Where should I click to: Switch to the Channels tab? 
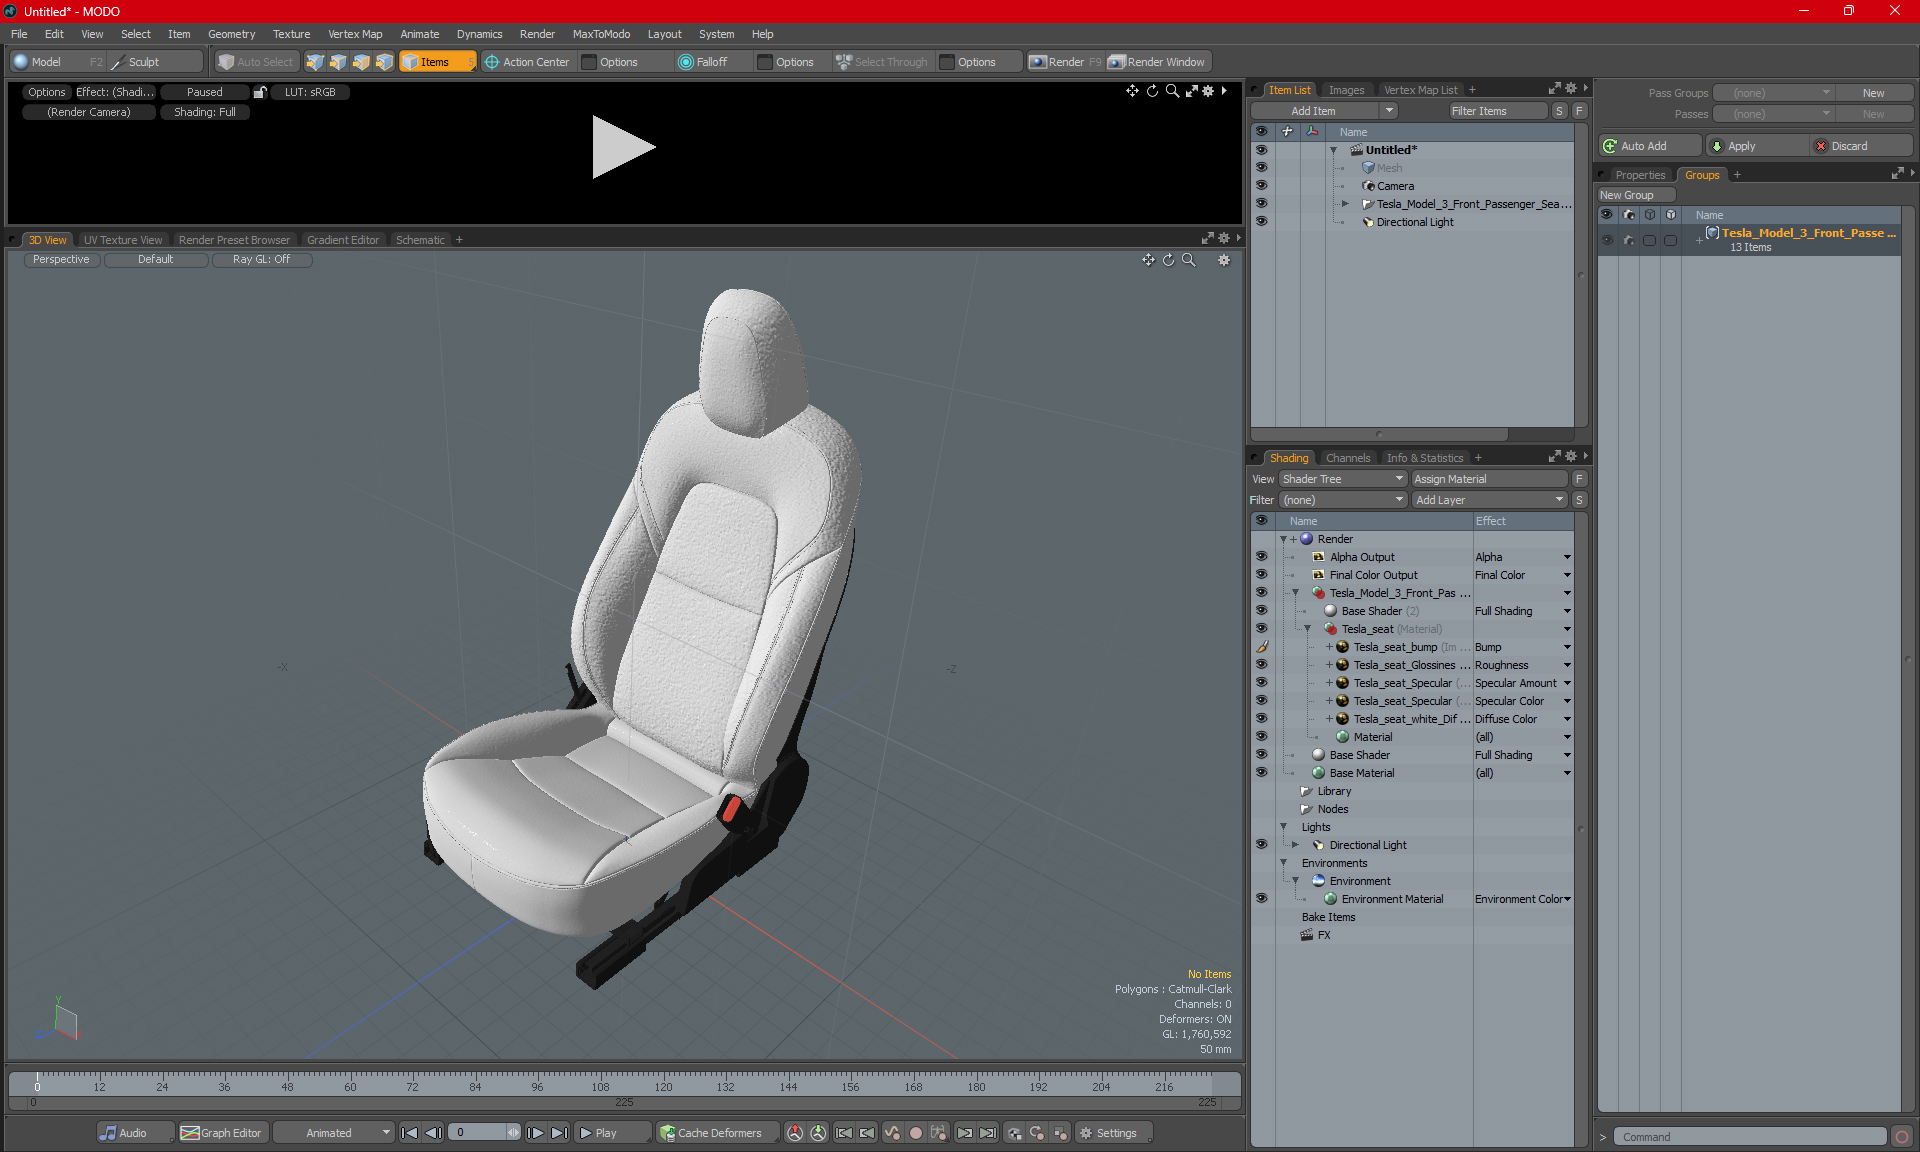pyautogui.click(x=1347, y=458)
